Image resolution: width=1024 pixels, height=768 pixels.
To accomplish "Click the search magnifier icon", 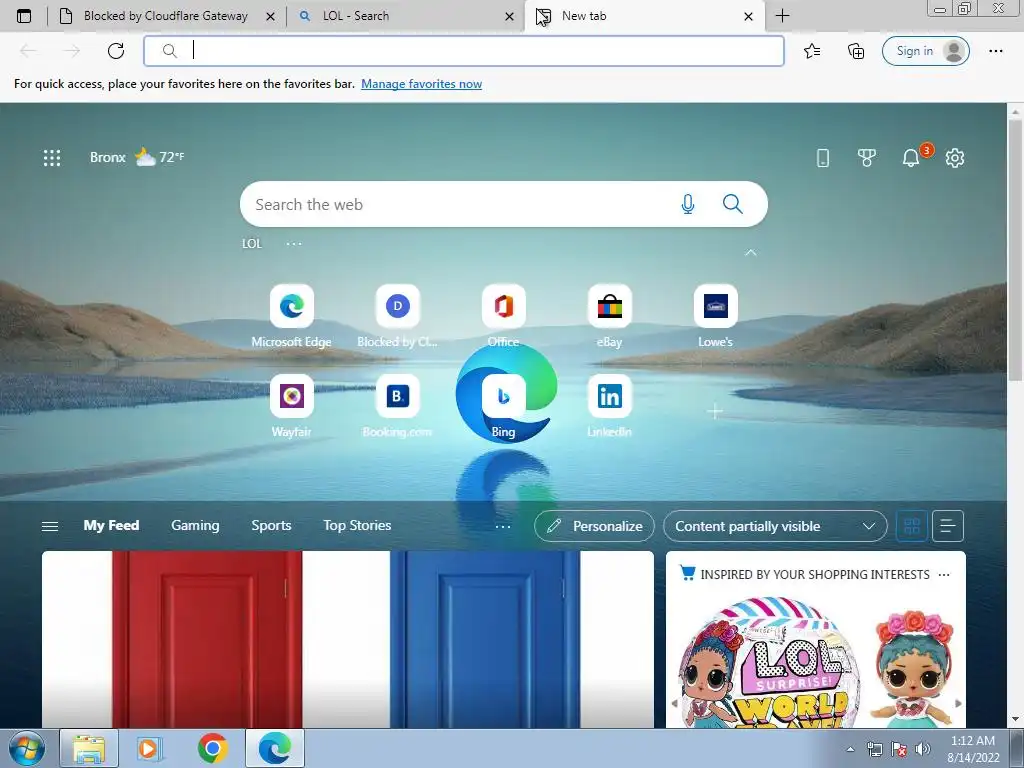I will tap(733, 204).
